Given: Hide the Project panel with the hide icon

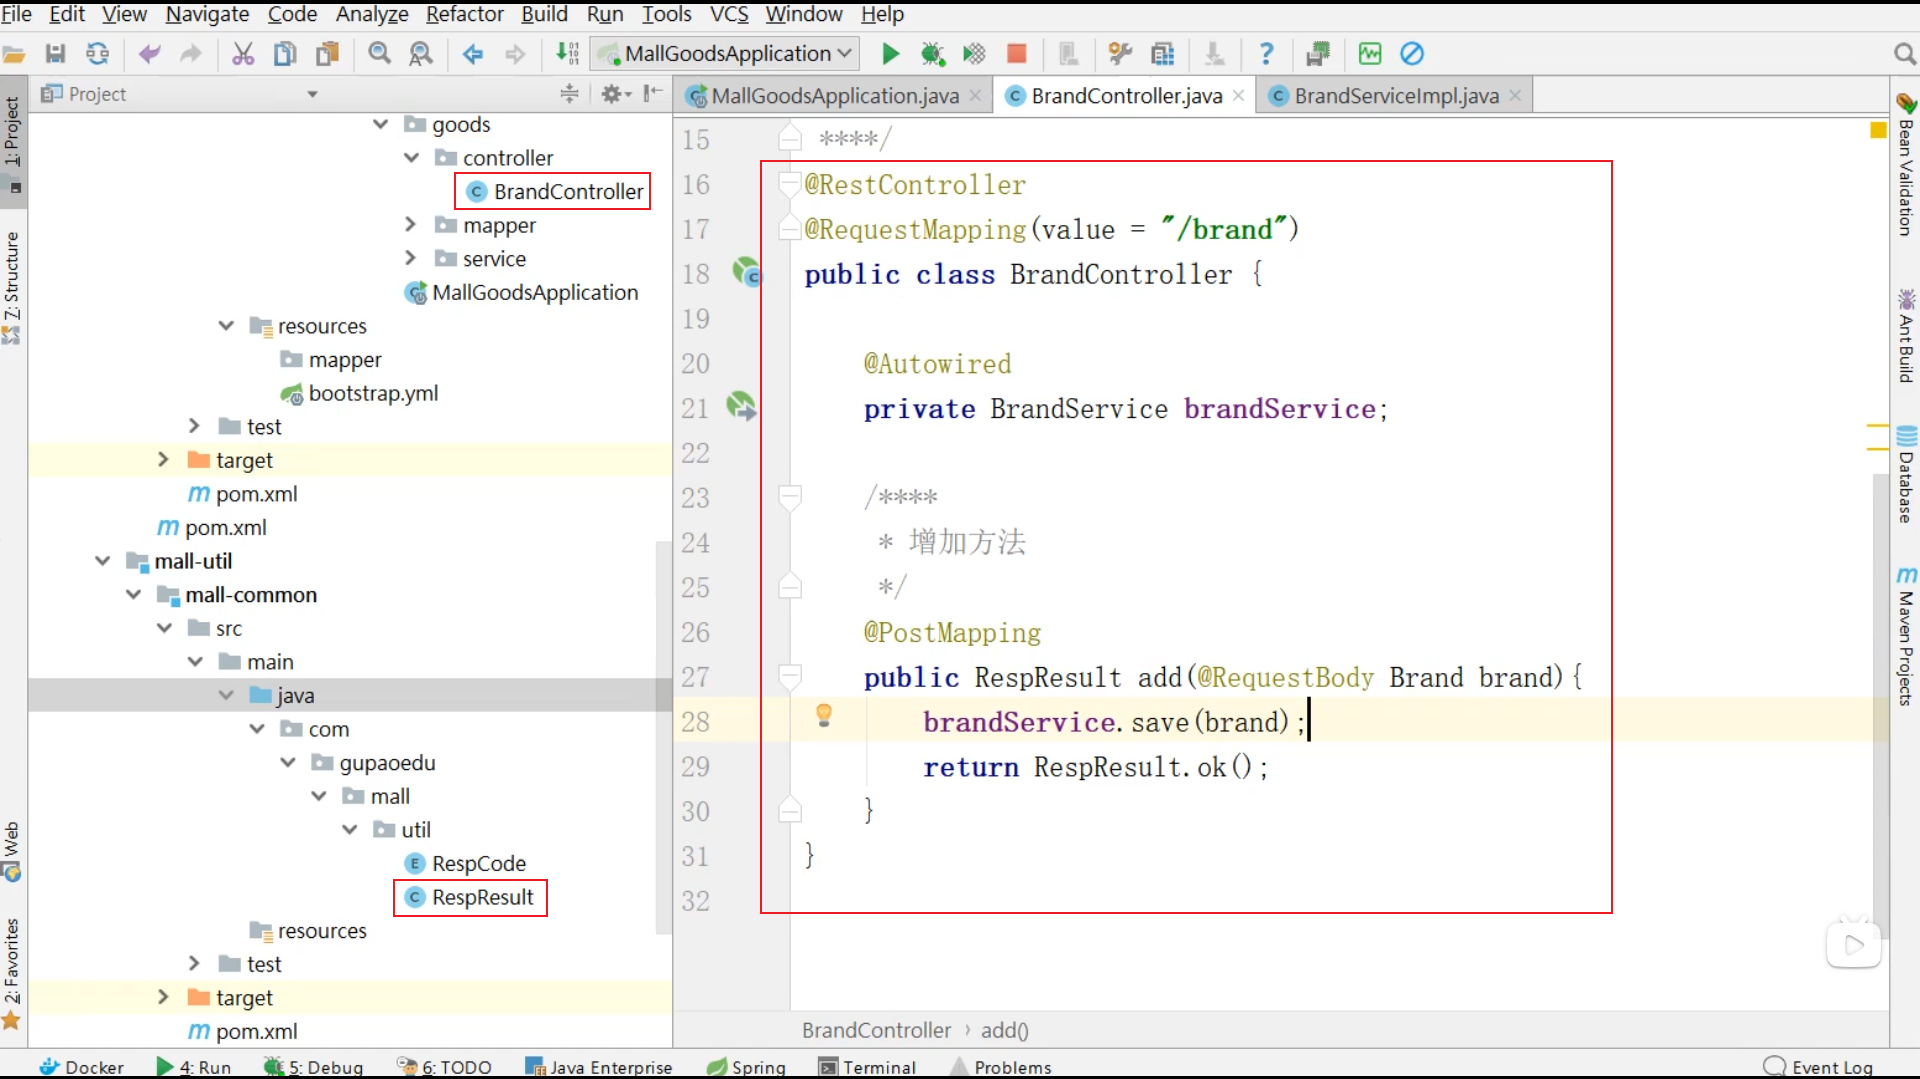Looking at the screenshot, I should [653, 94].
